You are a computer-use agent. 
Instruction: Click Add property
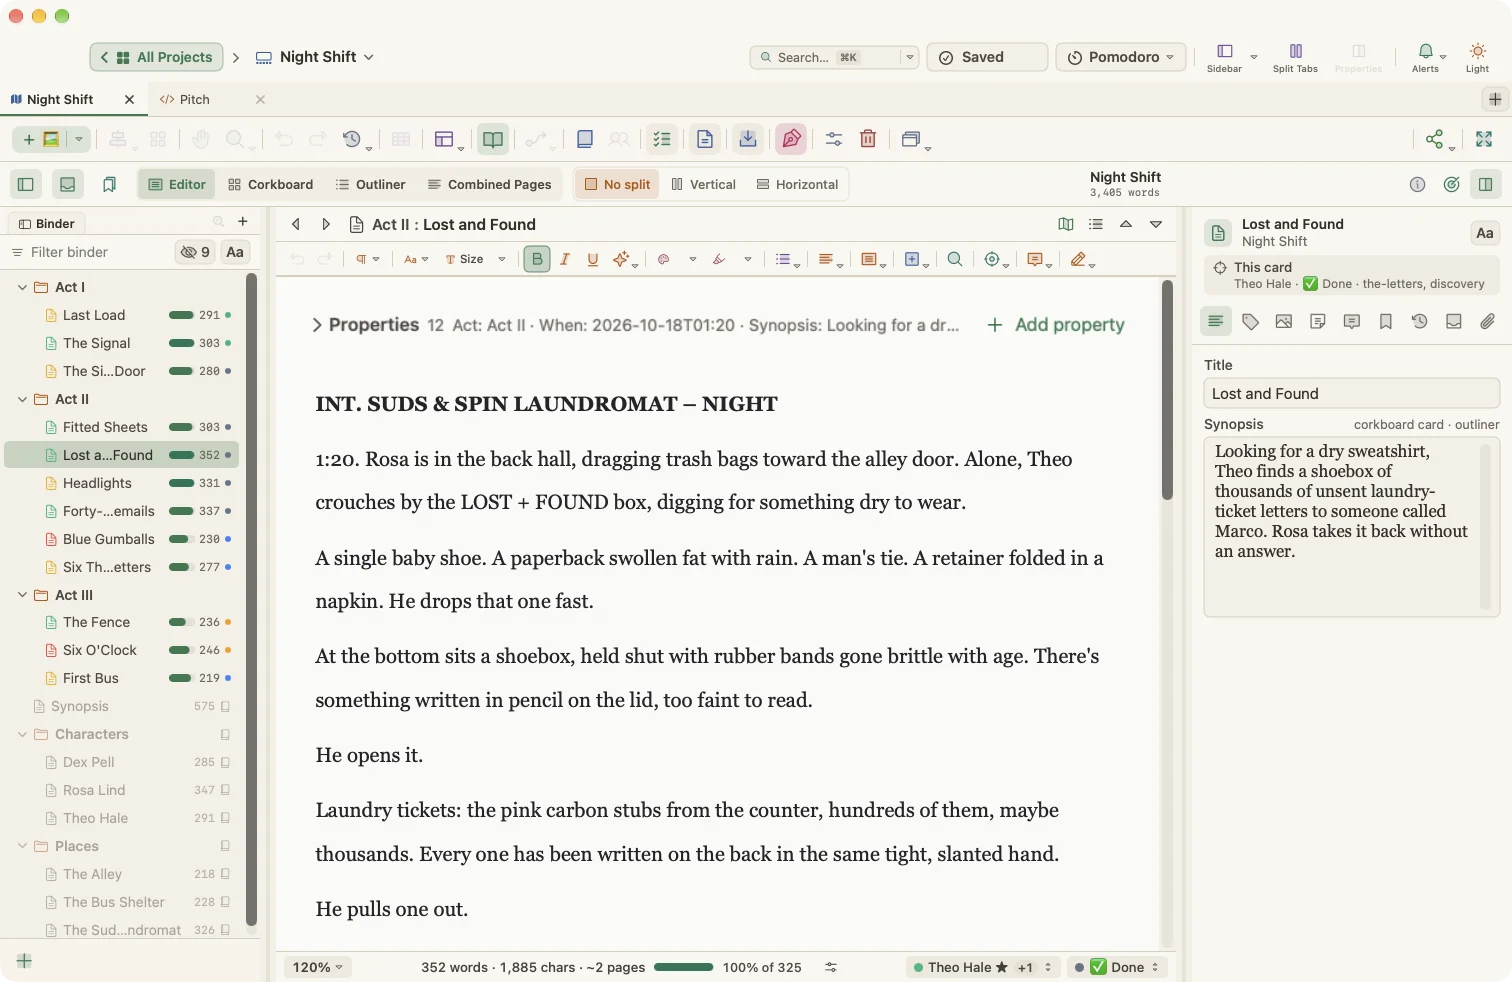pos(1056,325)
